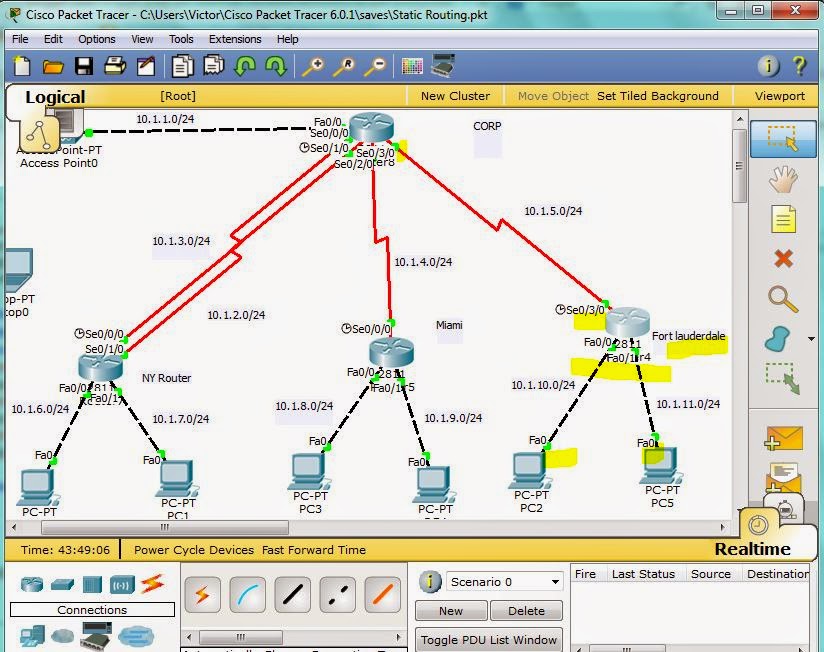Save the network with the floppy icon
Viewport: 824px width, 652px height.
coord(84,66)
